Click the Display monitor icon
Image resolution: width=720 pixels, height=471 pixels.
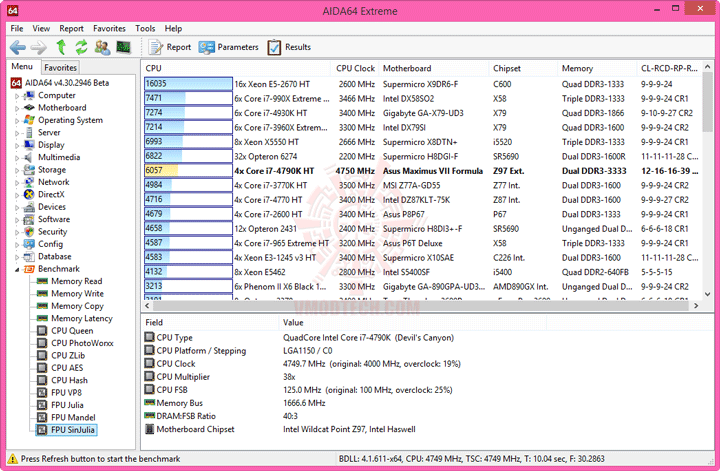(x=29, y=145)
